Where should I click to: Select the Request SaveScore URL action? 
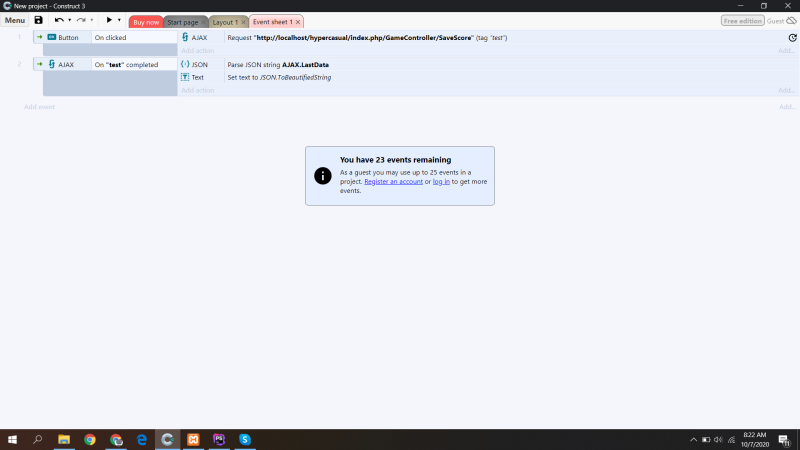click(367, 38)
